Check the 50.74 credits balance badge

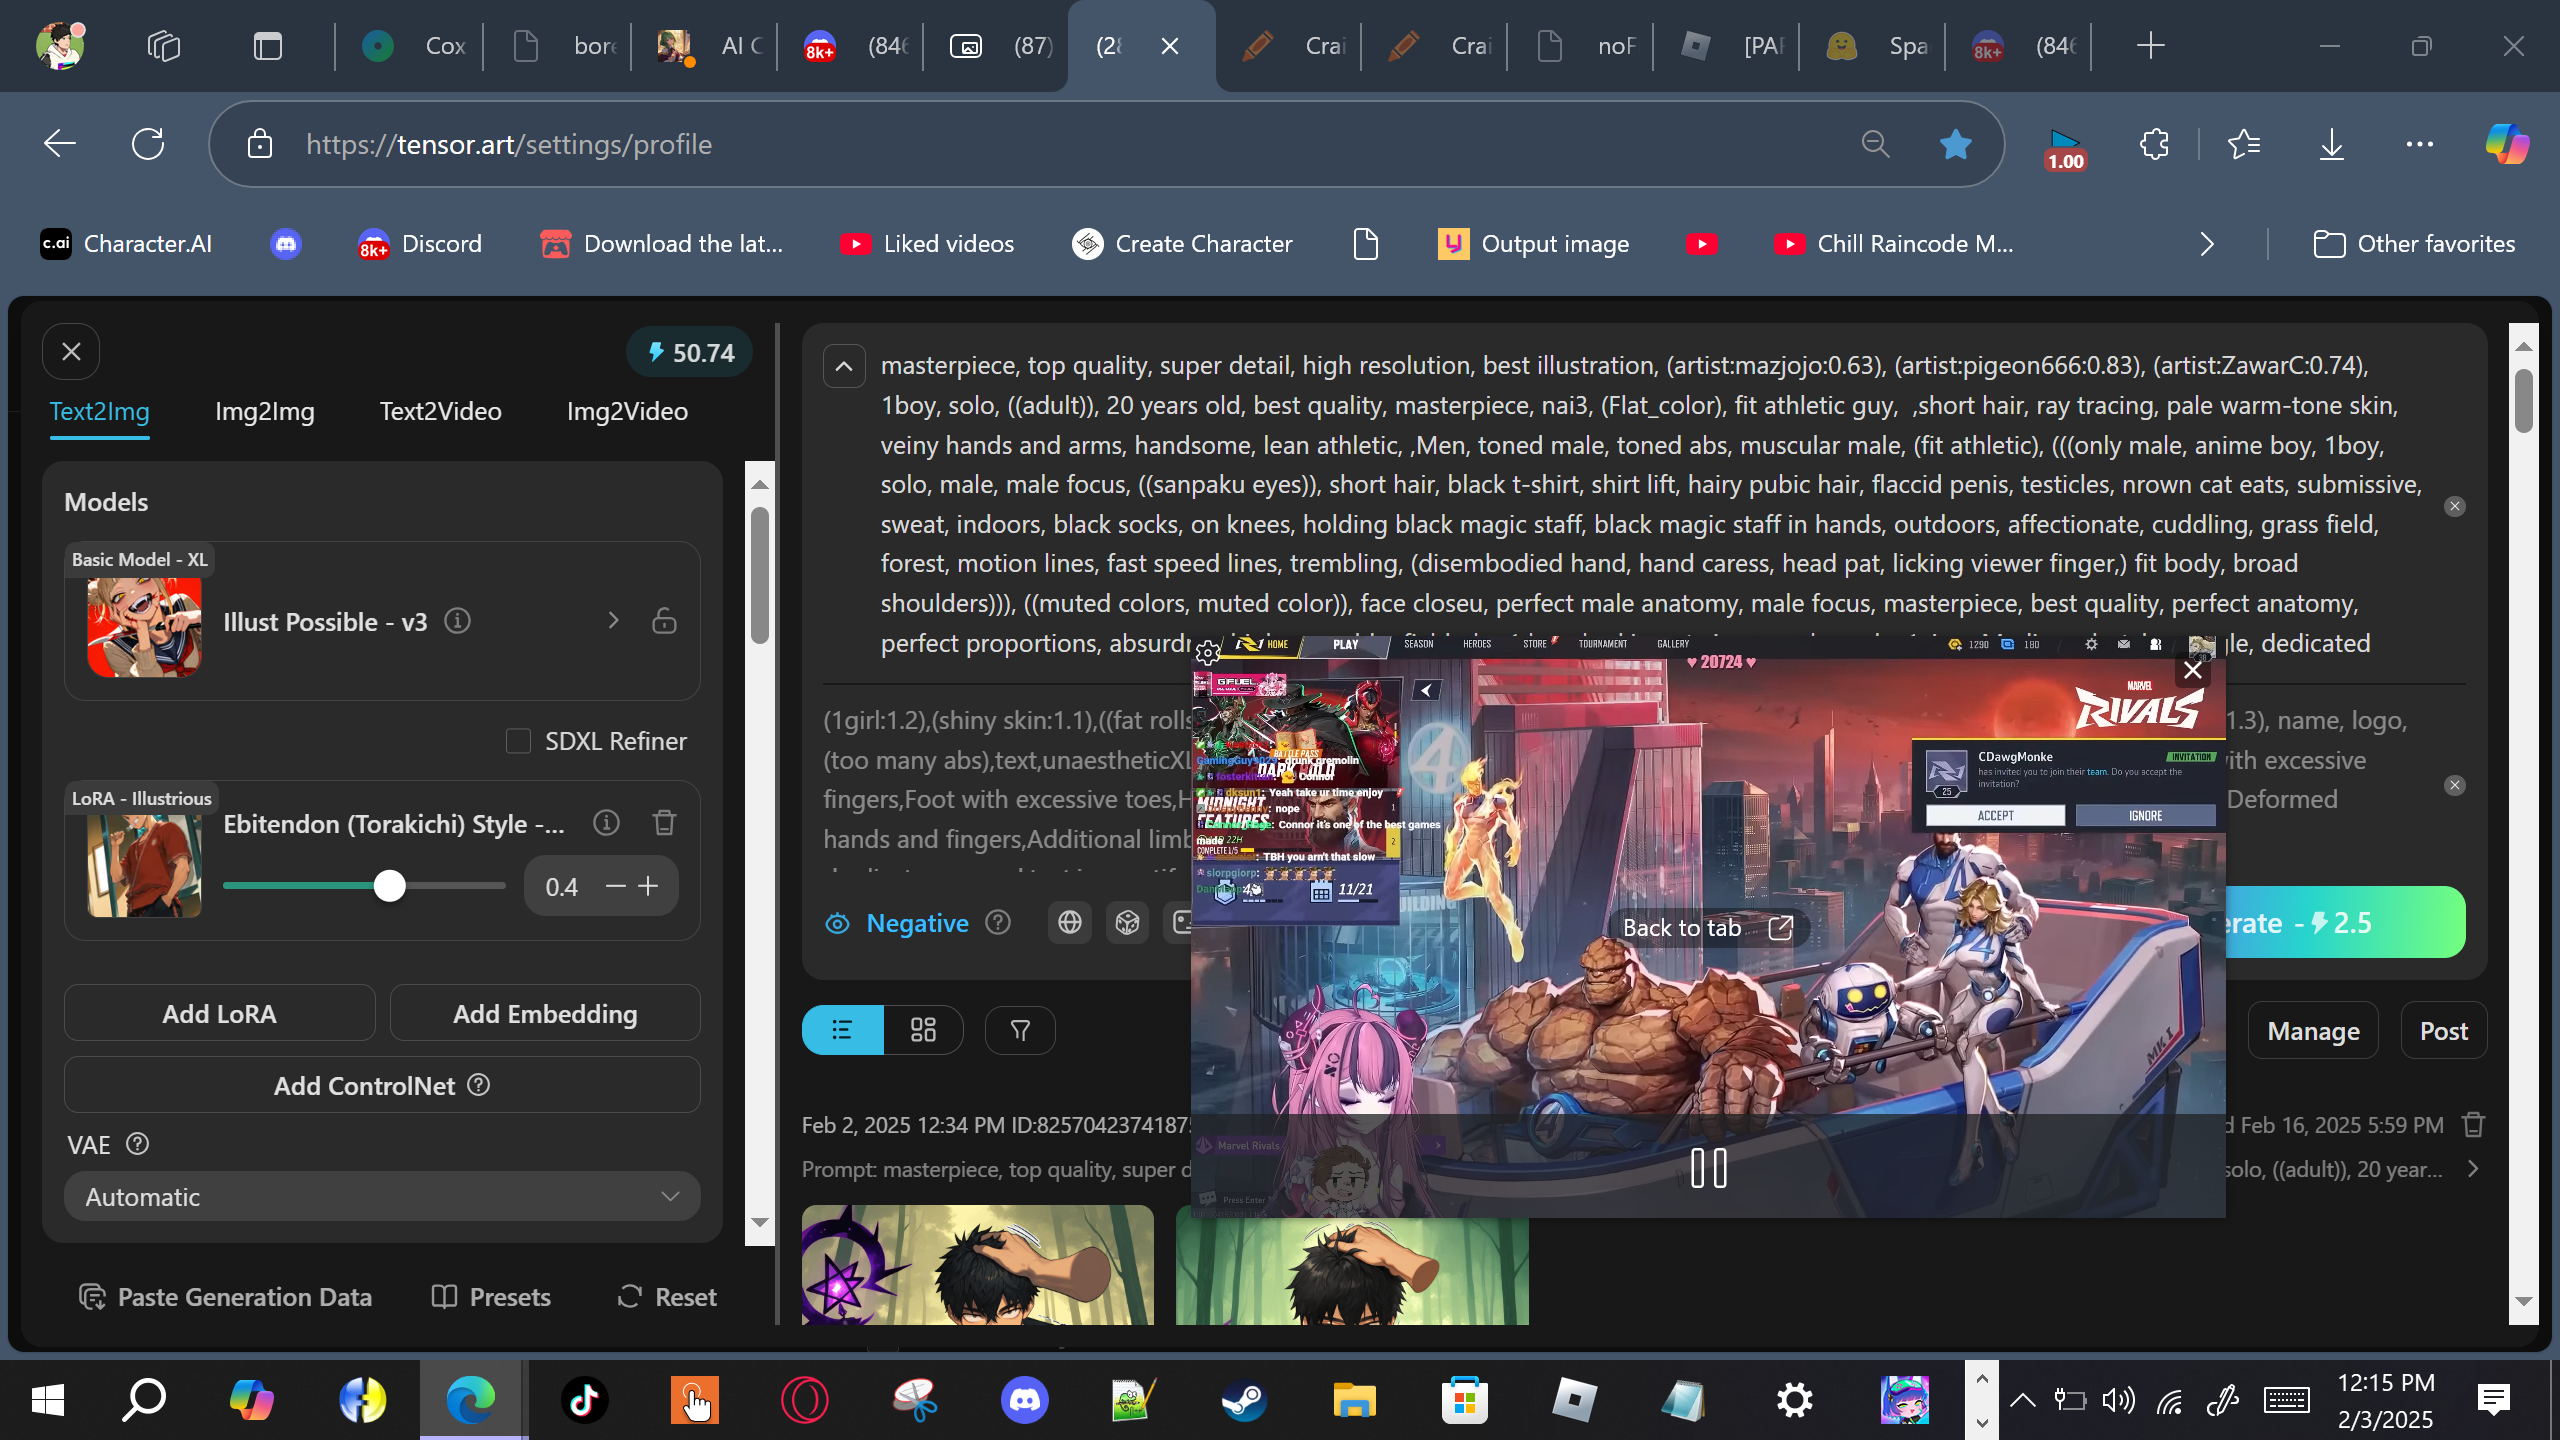tap(689, 353)
